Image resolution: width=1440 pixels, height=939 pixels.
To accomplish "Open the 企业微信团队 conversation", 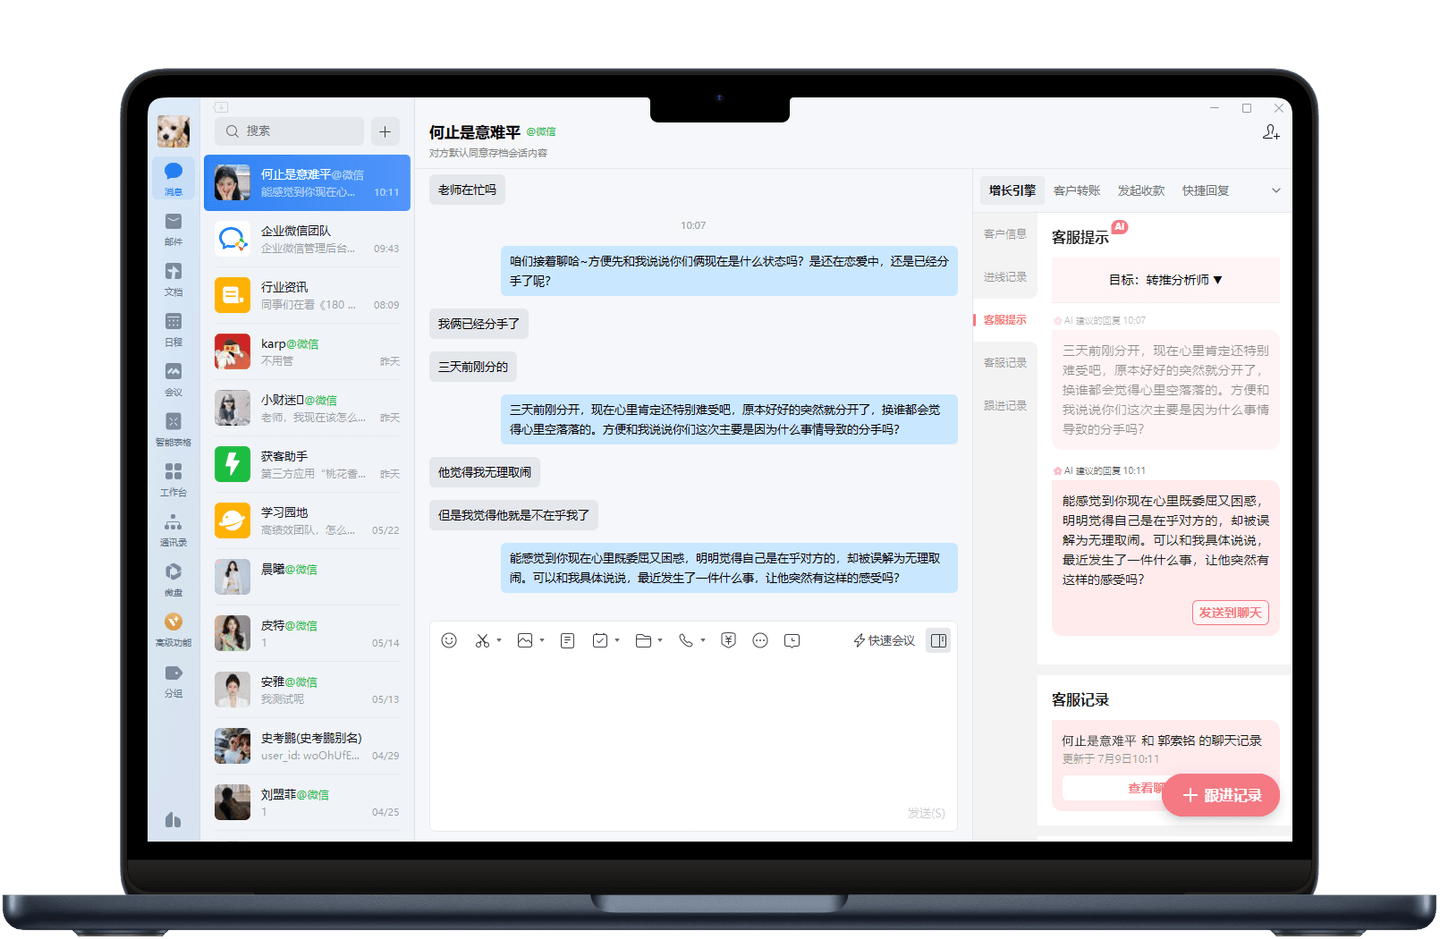I will pyautogui.click(x=307, y=239).
